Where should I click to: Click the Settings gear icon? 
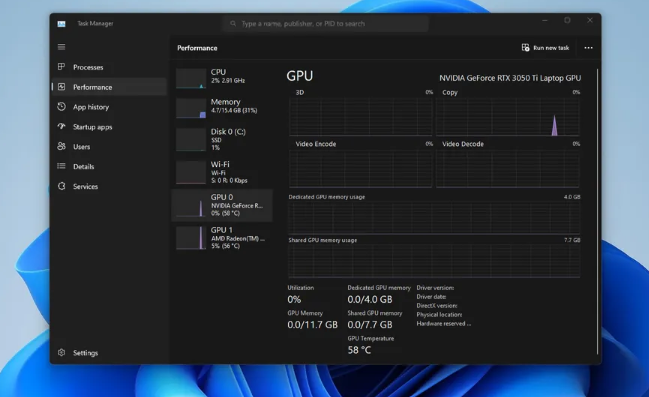(61, 352)
